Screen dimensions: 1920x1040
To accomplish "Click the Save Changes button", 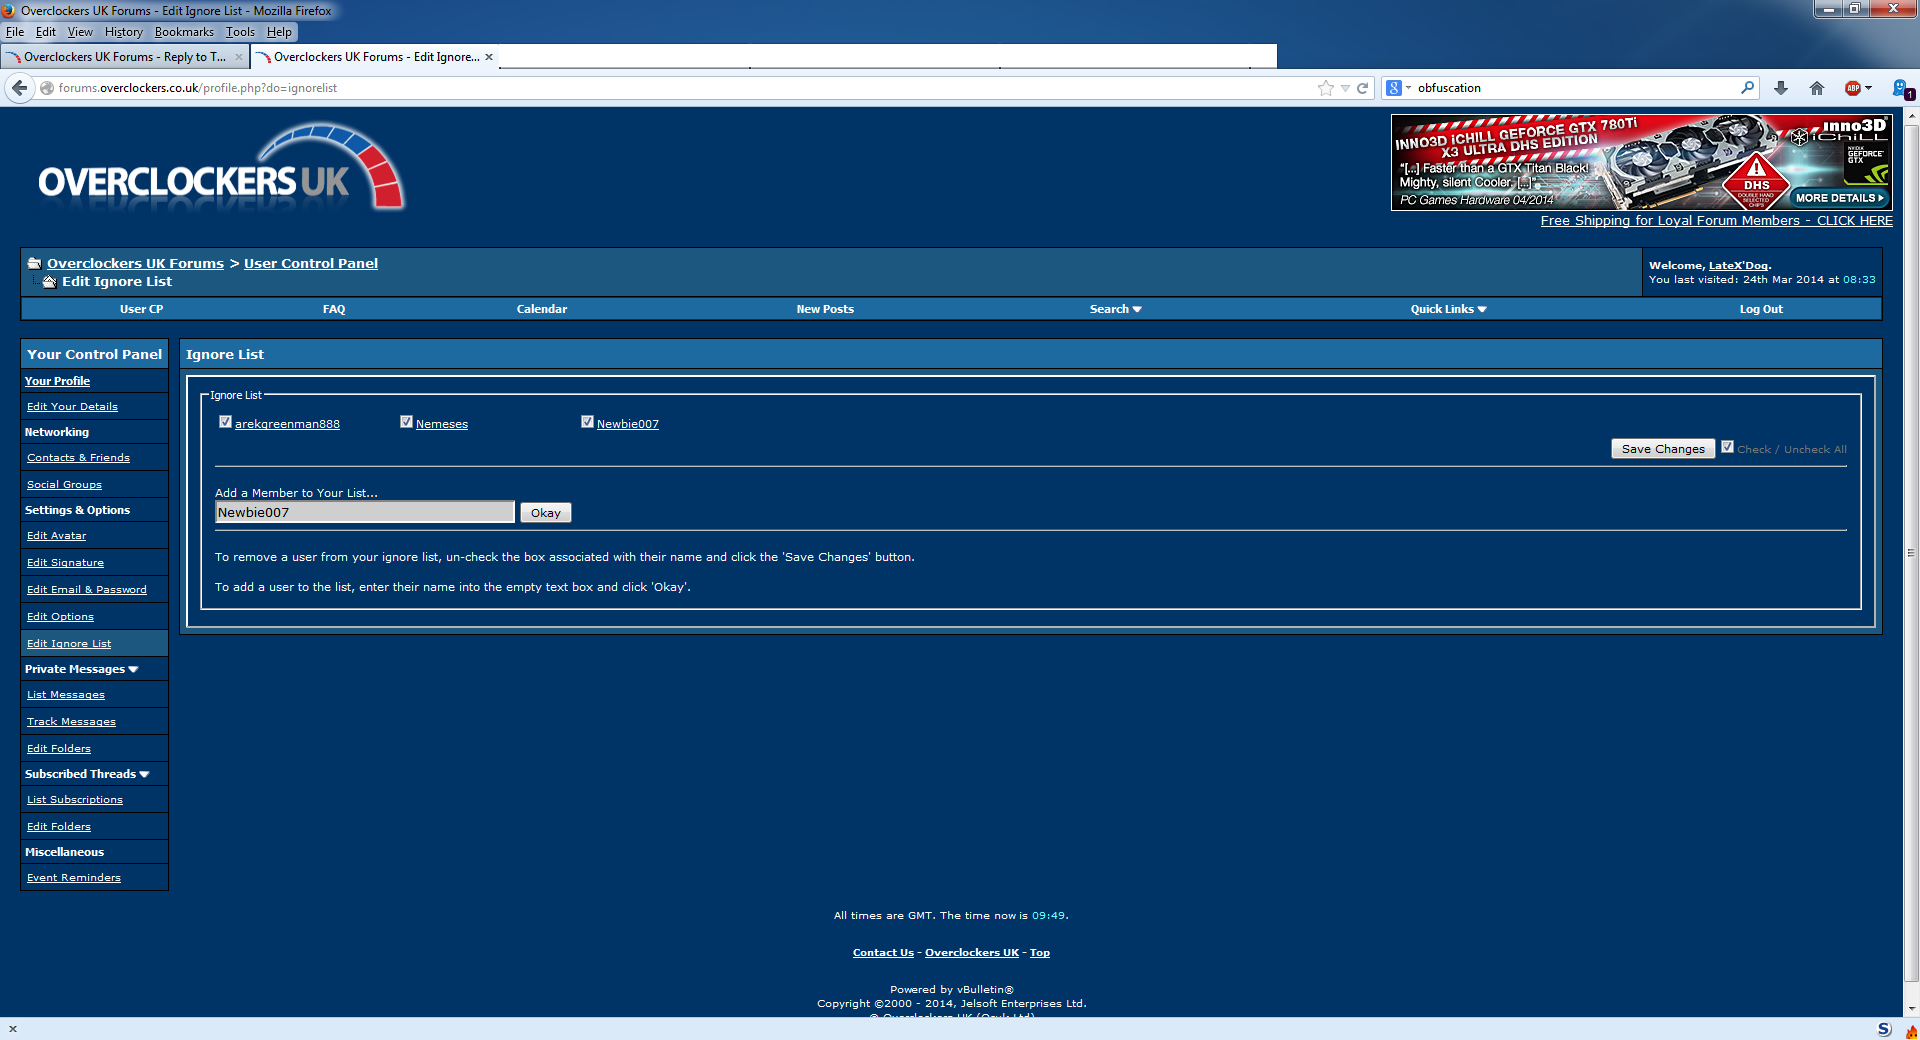I will (x=1663, y=449).
